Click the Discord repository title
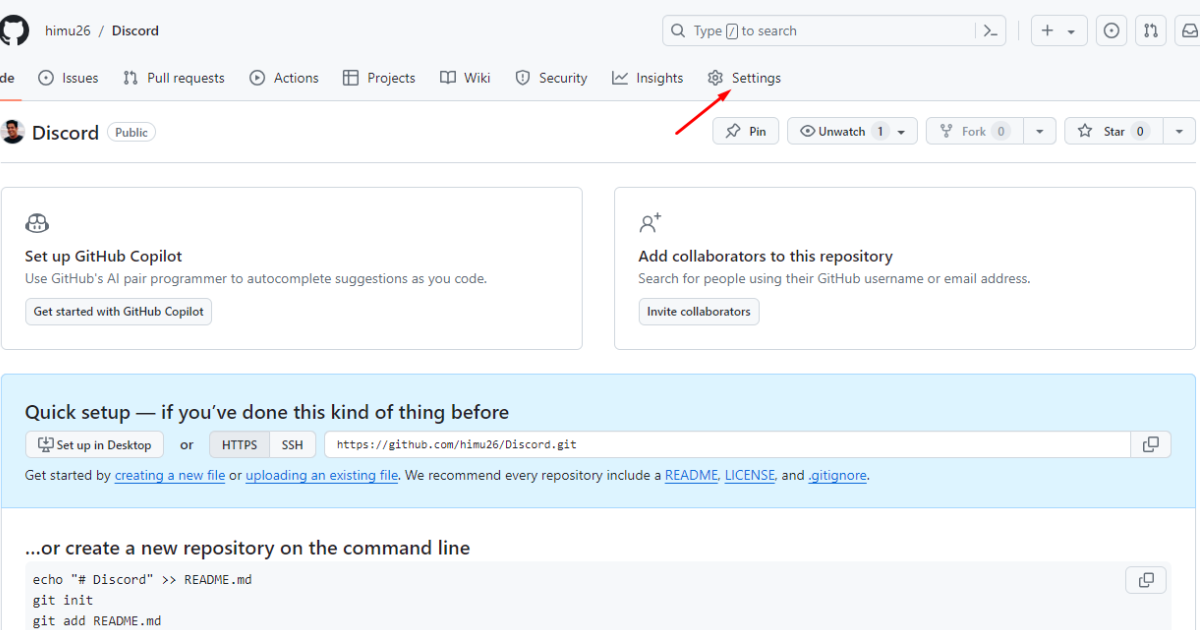1200x630 pixels. (65, 133)
